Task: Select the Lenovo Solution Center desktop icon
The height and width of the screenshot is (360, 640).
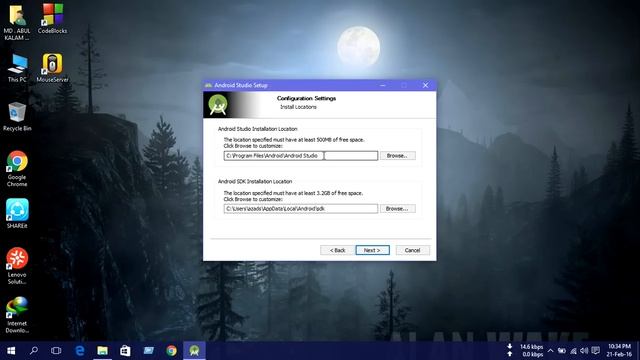Action: pos(17,266)
